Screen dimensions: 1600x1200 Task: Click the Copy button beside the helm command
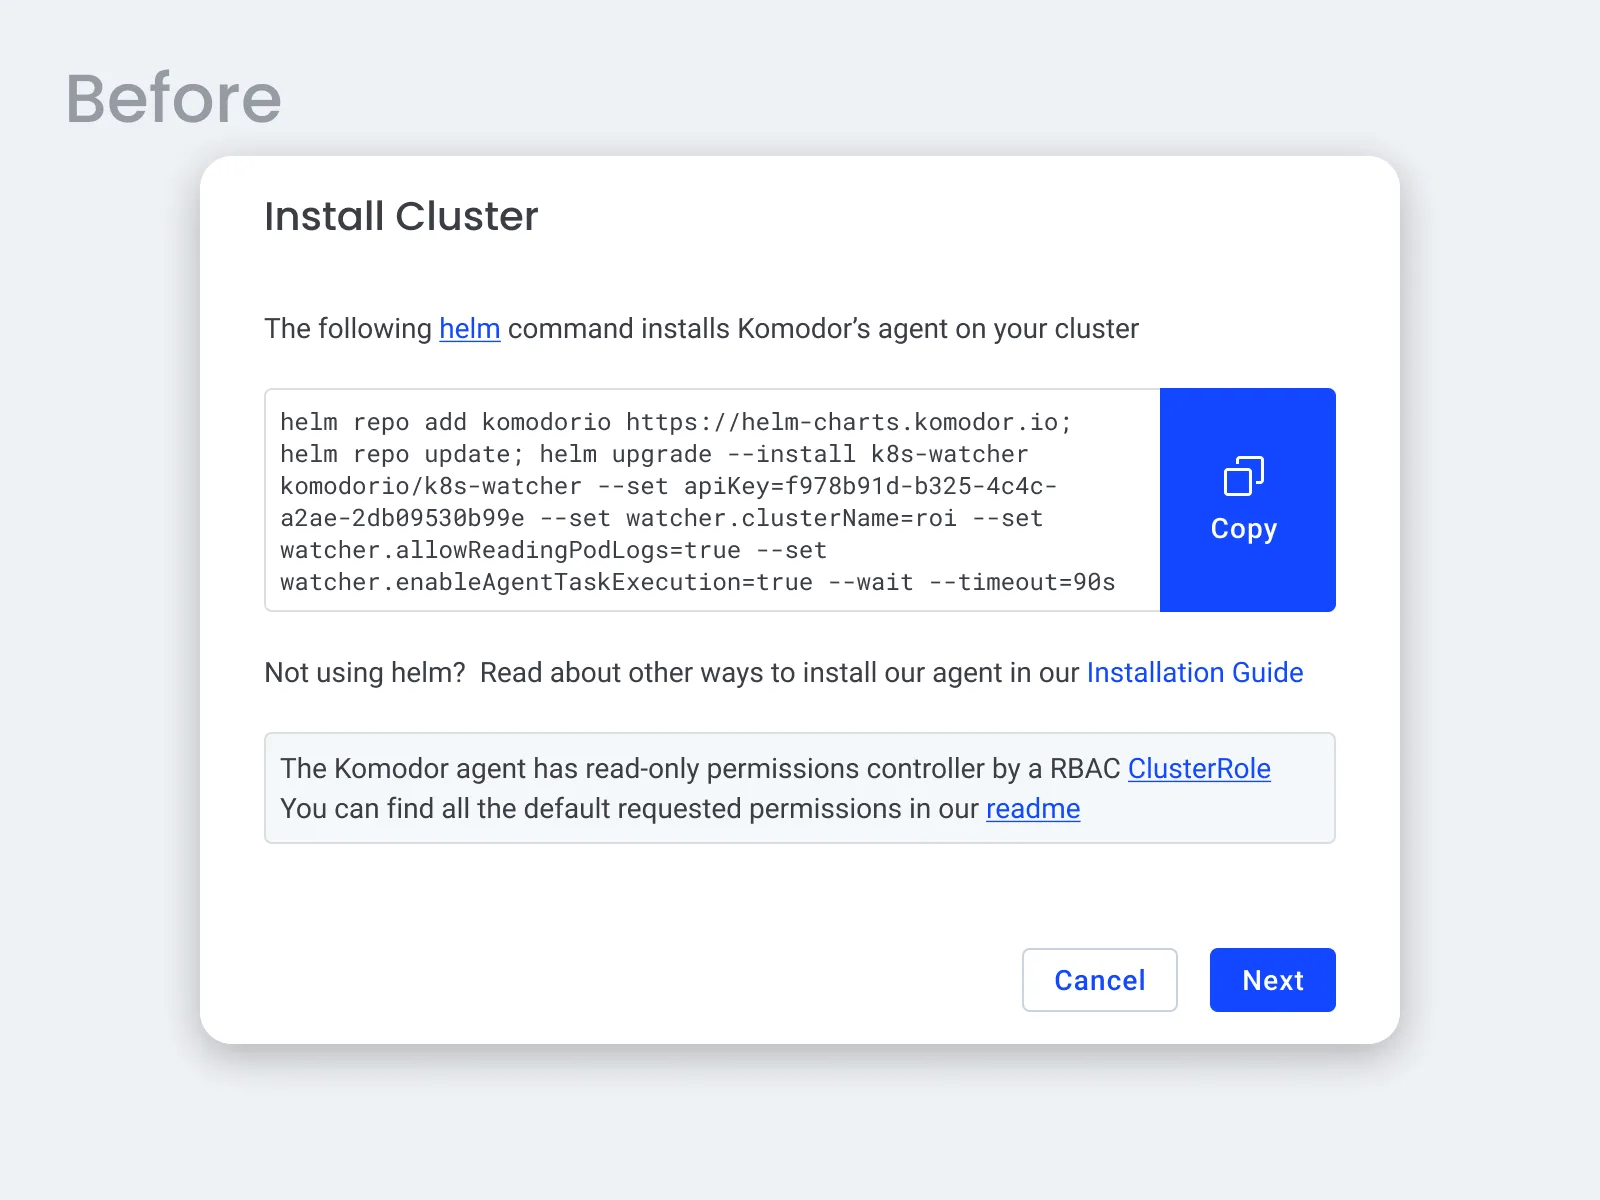1247,500
